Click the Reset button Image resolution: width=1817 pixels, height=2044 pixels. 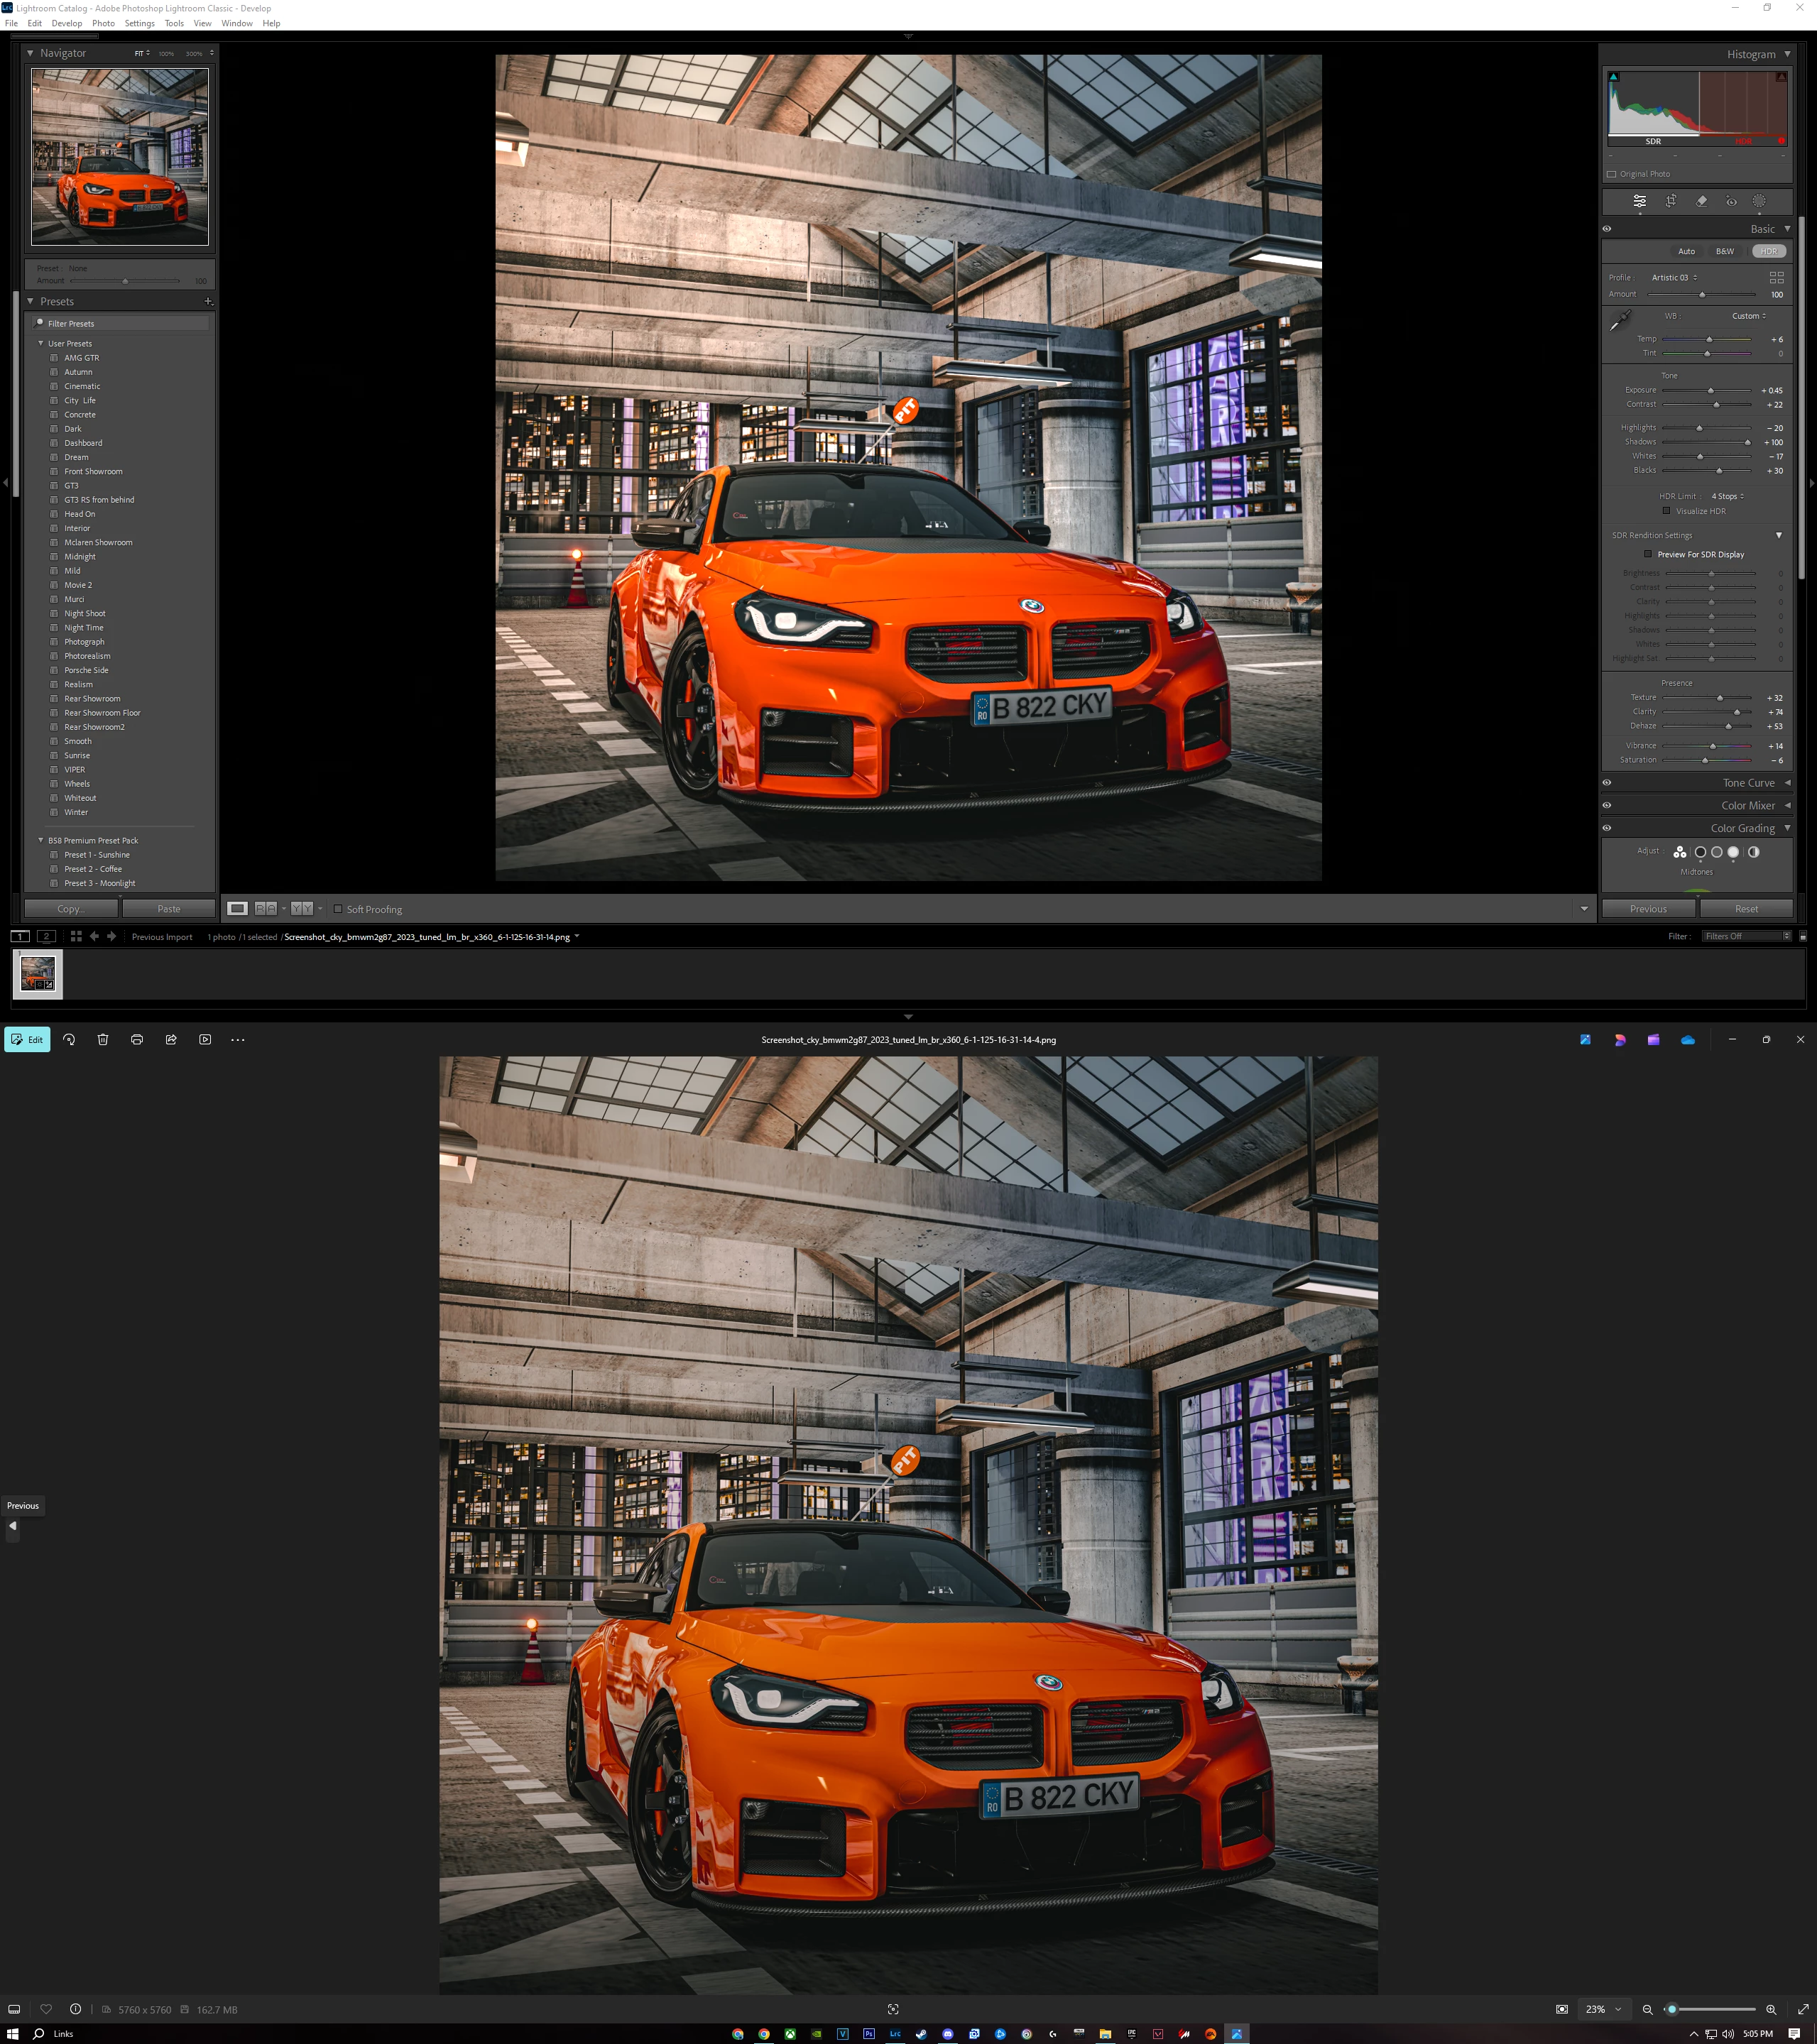point(1746,909)
